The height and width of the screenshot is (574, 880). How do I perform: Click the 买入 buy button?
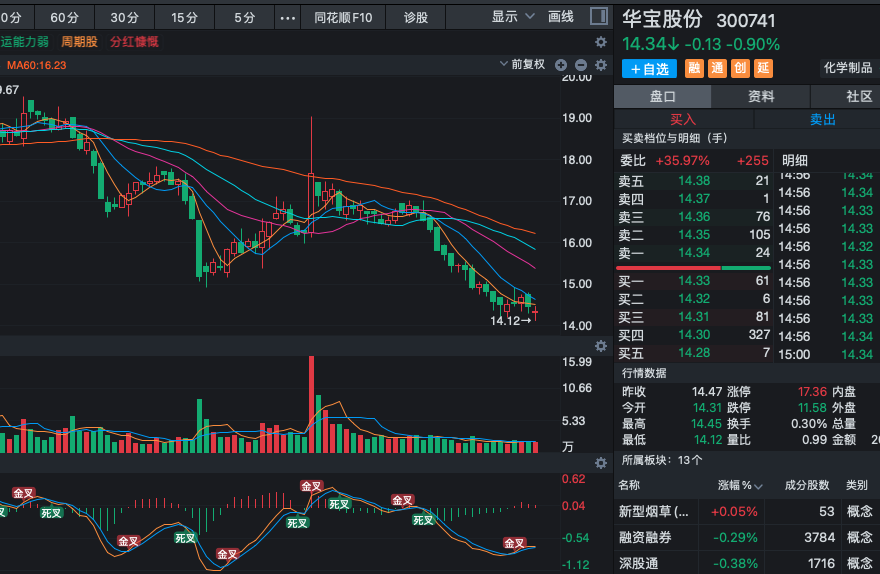click(x=684, y=119)
